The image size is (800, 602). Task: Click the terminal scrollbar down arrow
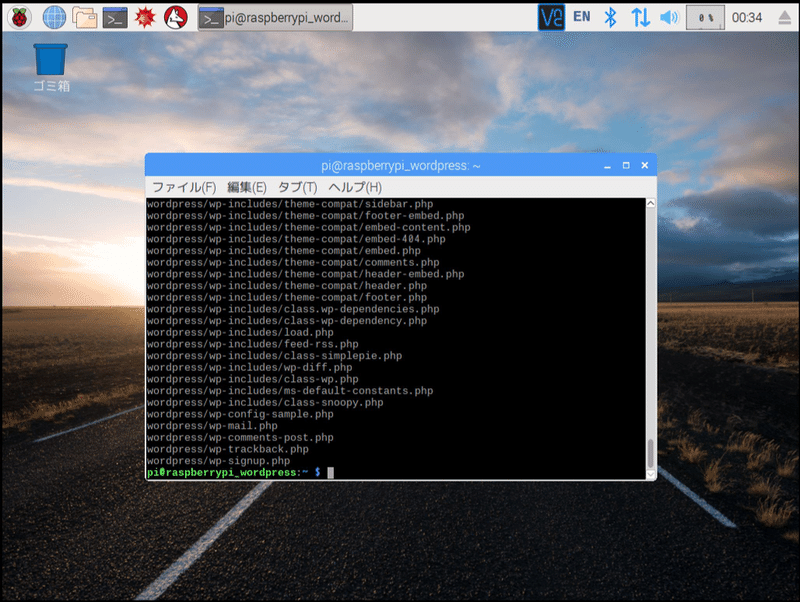tap(651, 474)
